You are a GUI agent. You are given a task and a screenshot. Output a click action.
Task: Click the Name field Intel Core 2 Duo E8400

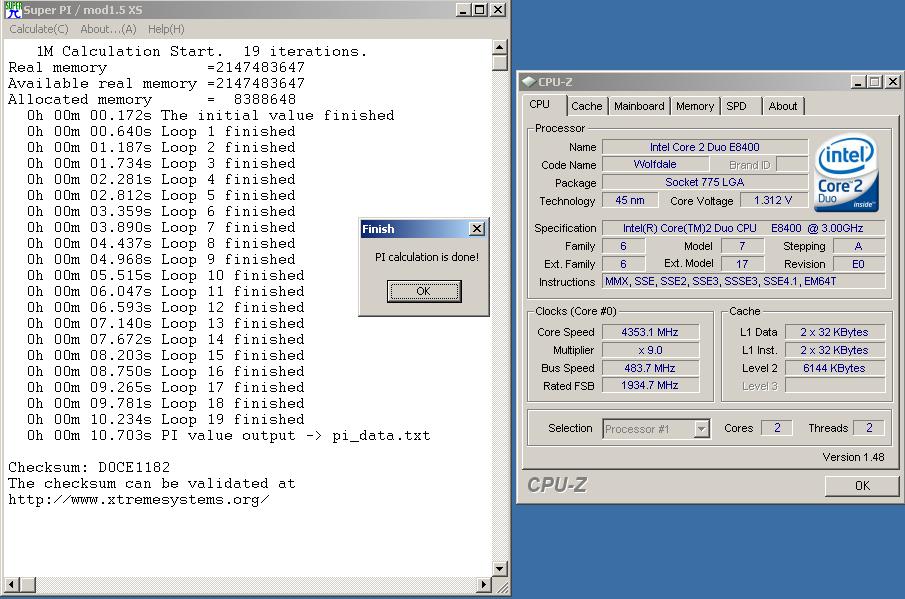(x=705, y=147)
